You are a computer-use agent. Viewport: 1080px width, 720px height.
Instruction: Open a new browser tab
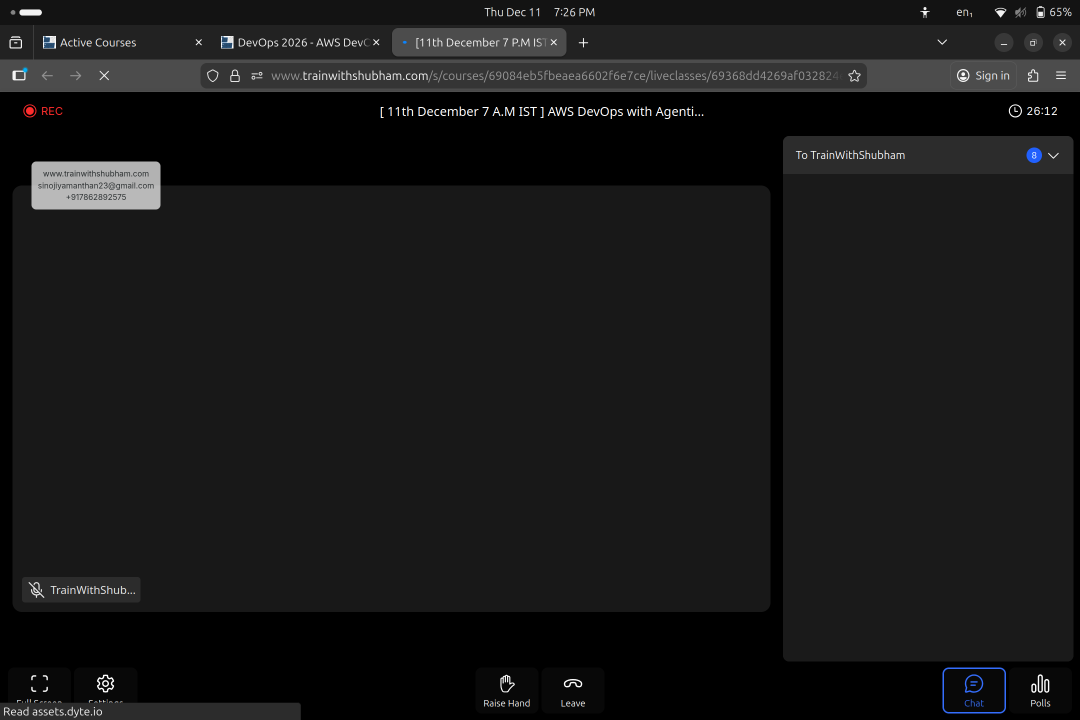(x=583, y=43)
